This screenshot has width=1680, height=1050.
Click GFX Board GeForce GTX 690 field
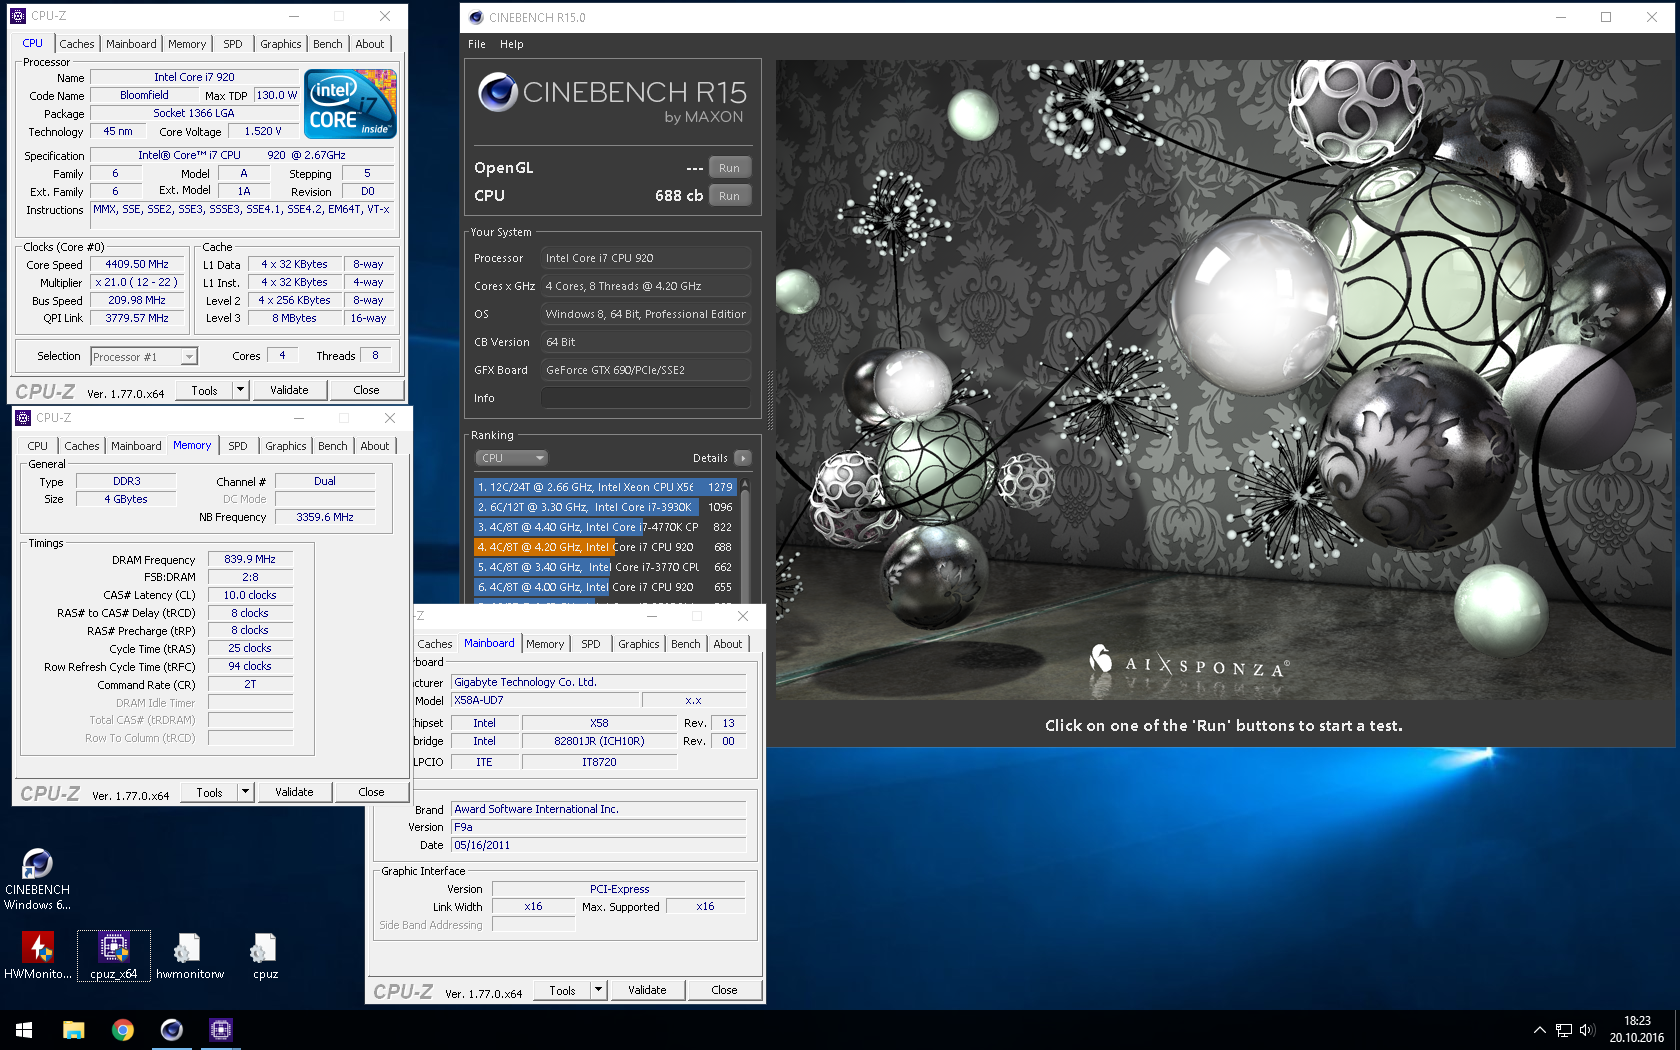click(x=646, y=370)
